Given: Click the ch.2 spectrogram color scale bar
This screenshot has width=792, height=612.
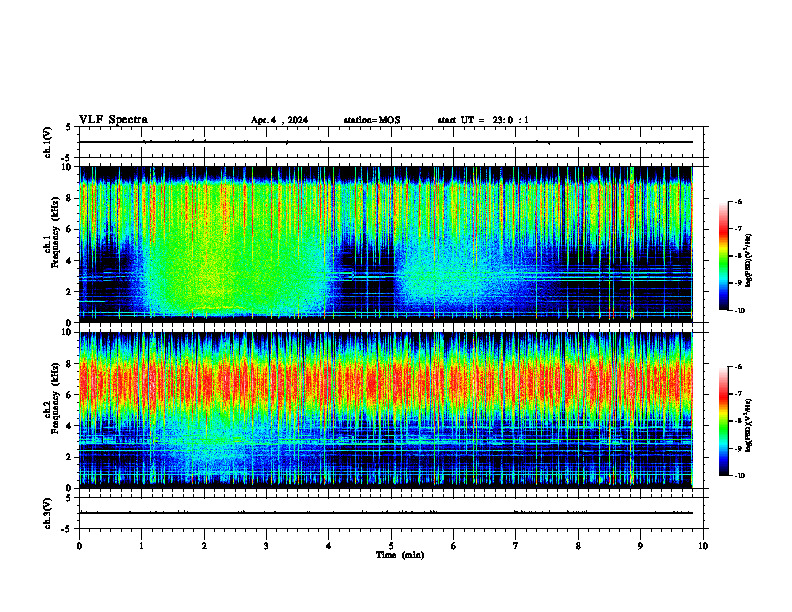Looking at the screenshot, I should coord(724,421).
